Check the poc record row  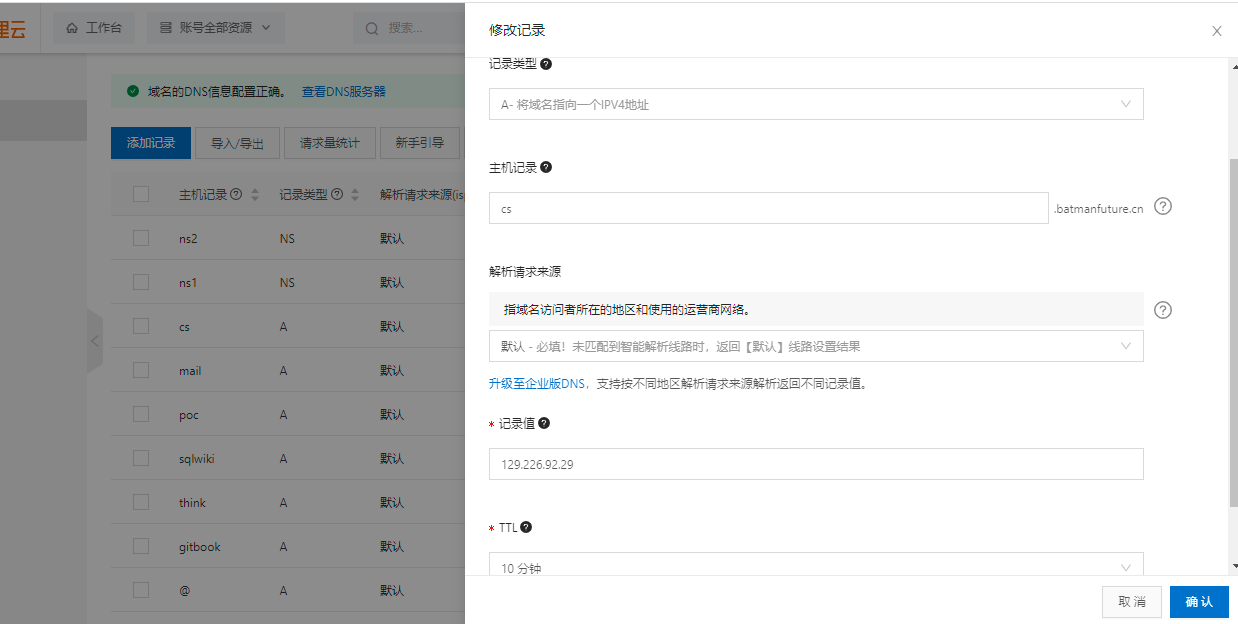[x=141, y=415]
